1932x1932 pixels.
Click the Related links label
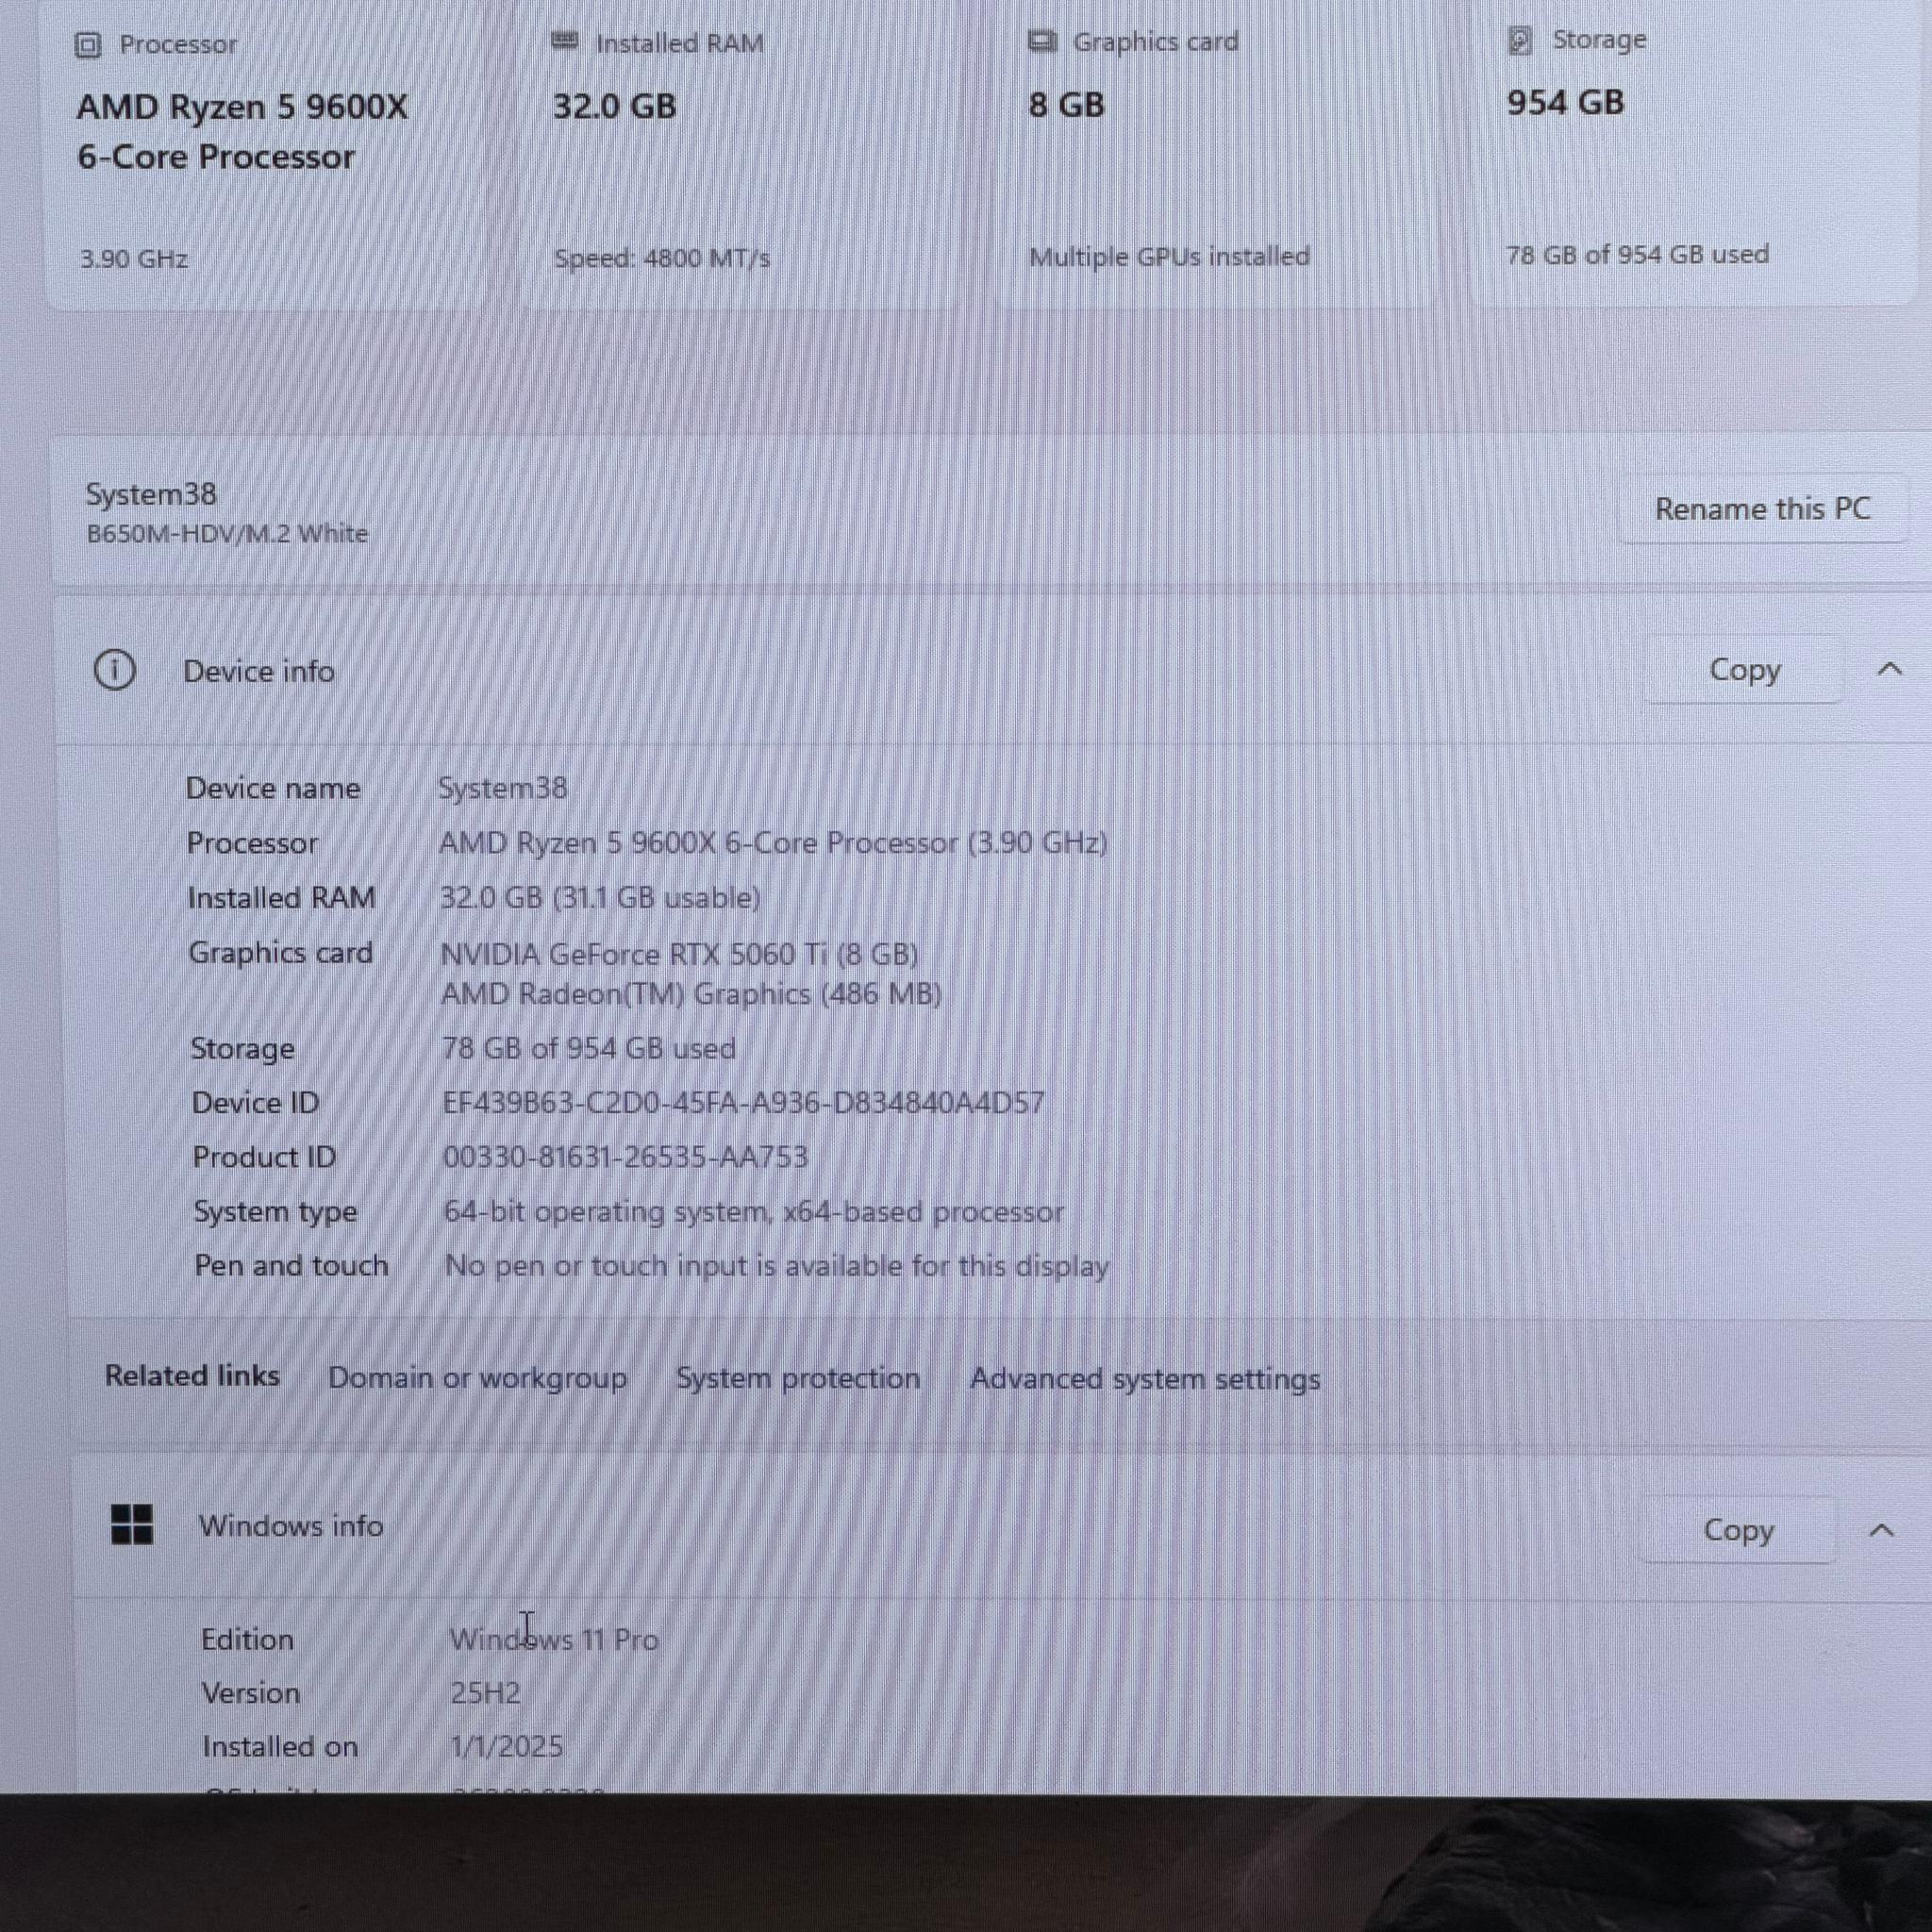click(192, 1376)
